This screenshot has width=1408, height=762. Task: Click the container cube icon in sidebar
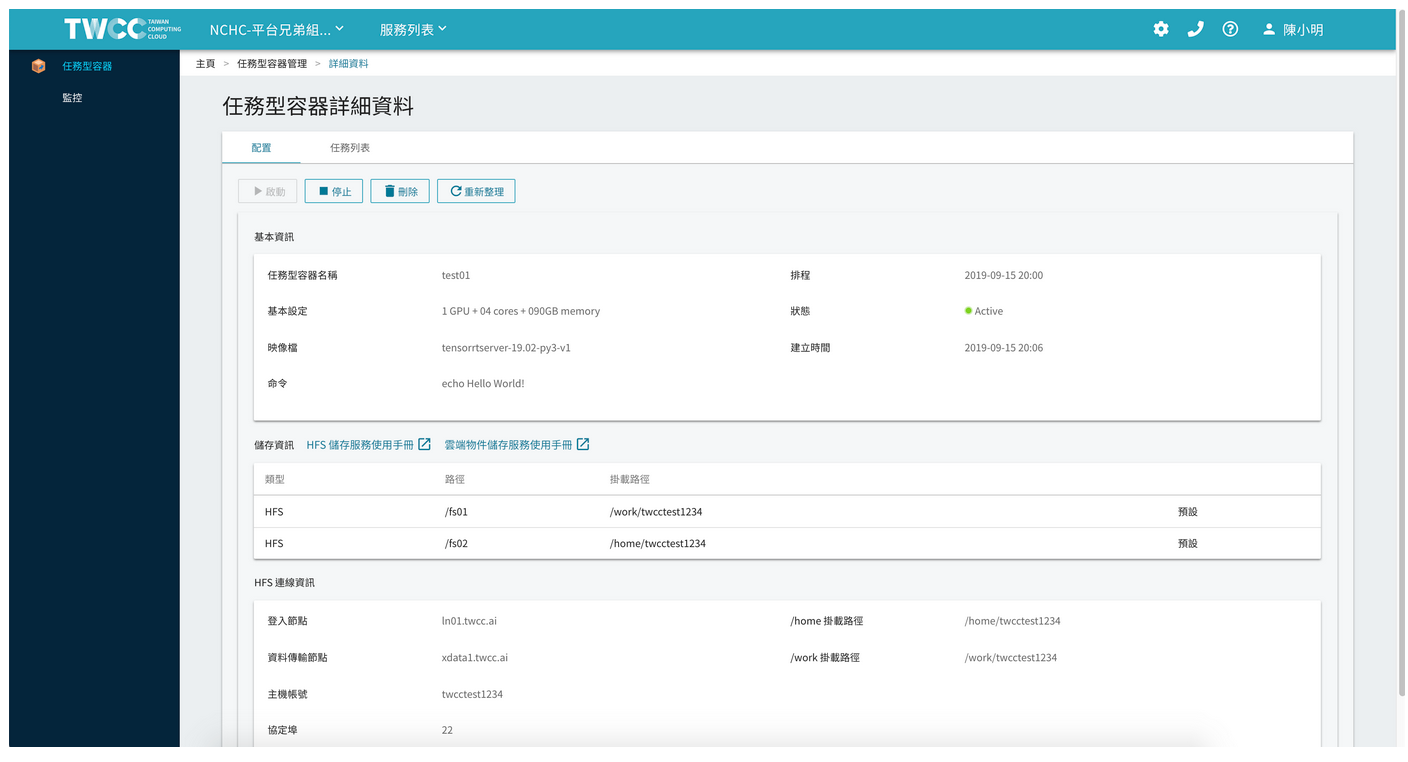click(x=39, y=66)
